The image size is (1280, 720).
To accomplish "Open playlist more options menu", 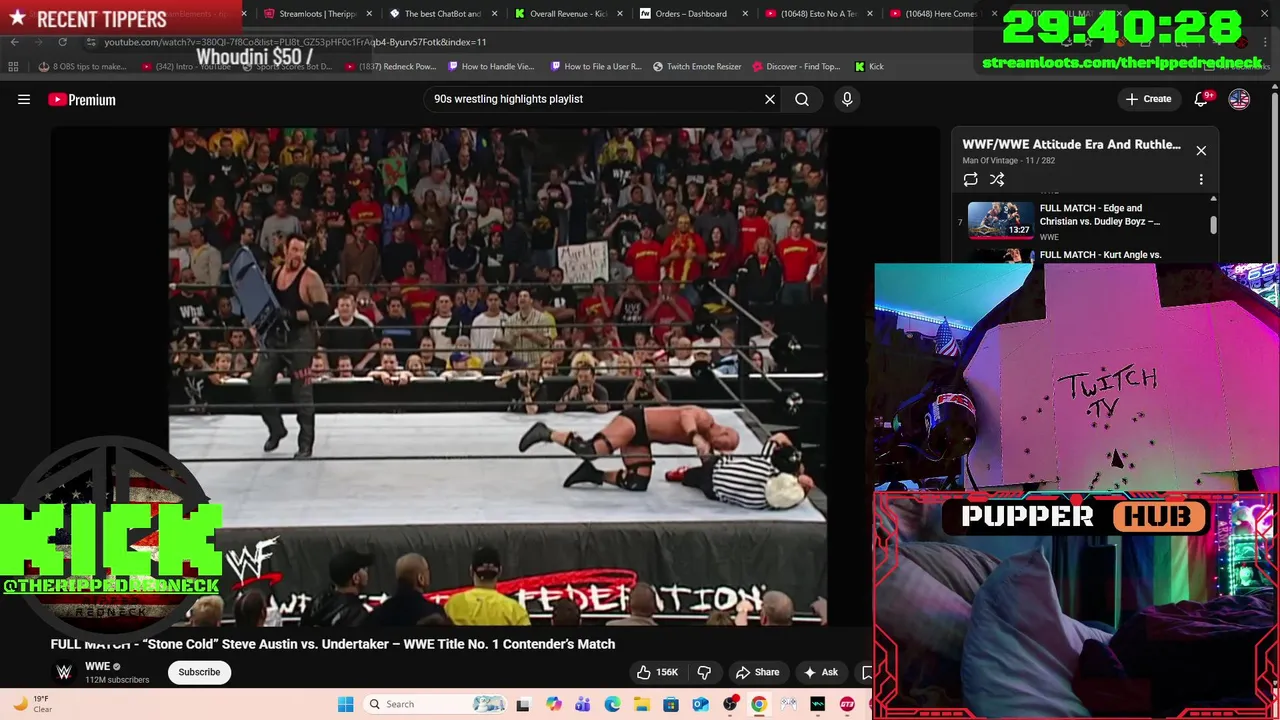I will (x=1201, y=180).
